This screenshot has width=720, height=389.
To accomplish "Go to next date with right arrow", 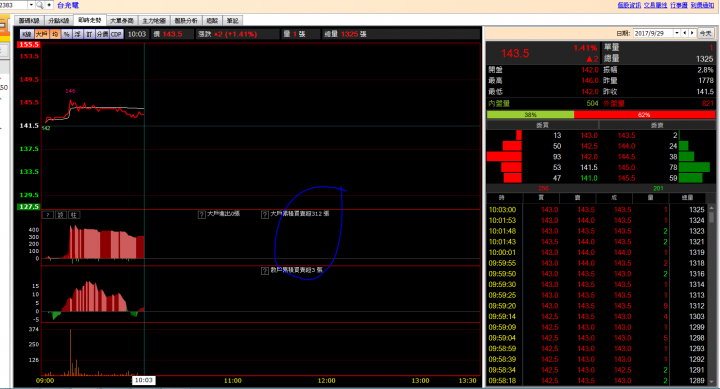I will tap(692, 33).
